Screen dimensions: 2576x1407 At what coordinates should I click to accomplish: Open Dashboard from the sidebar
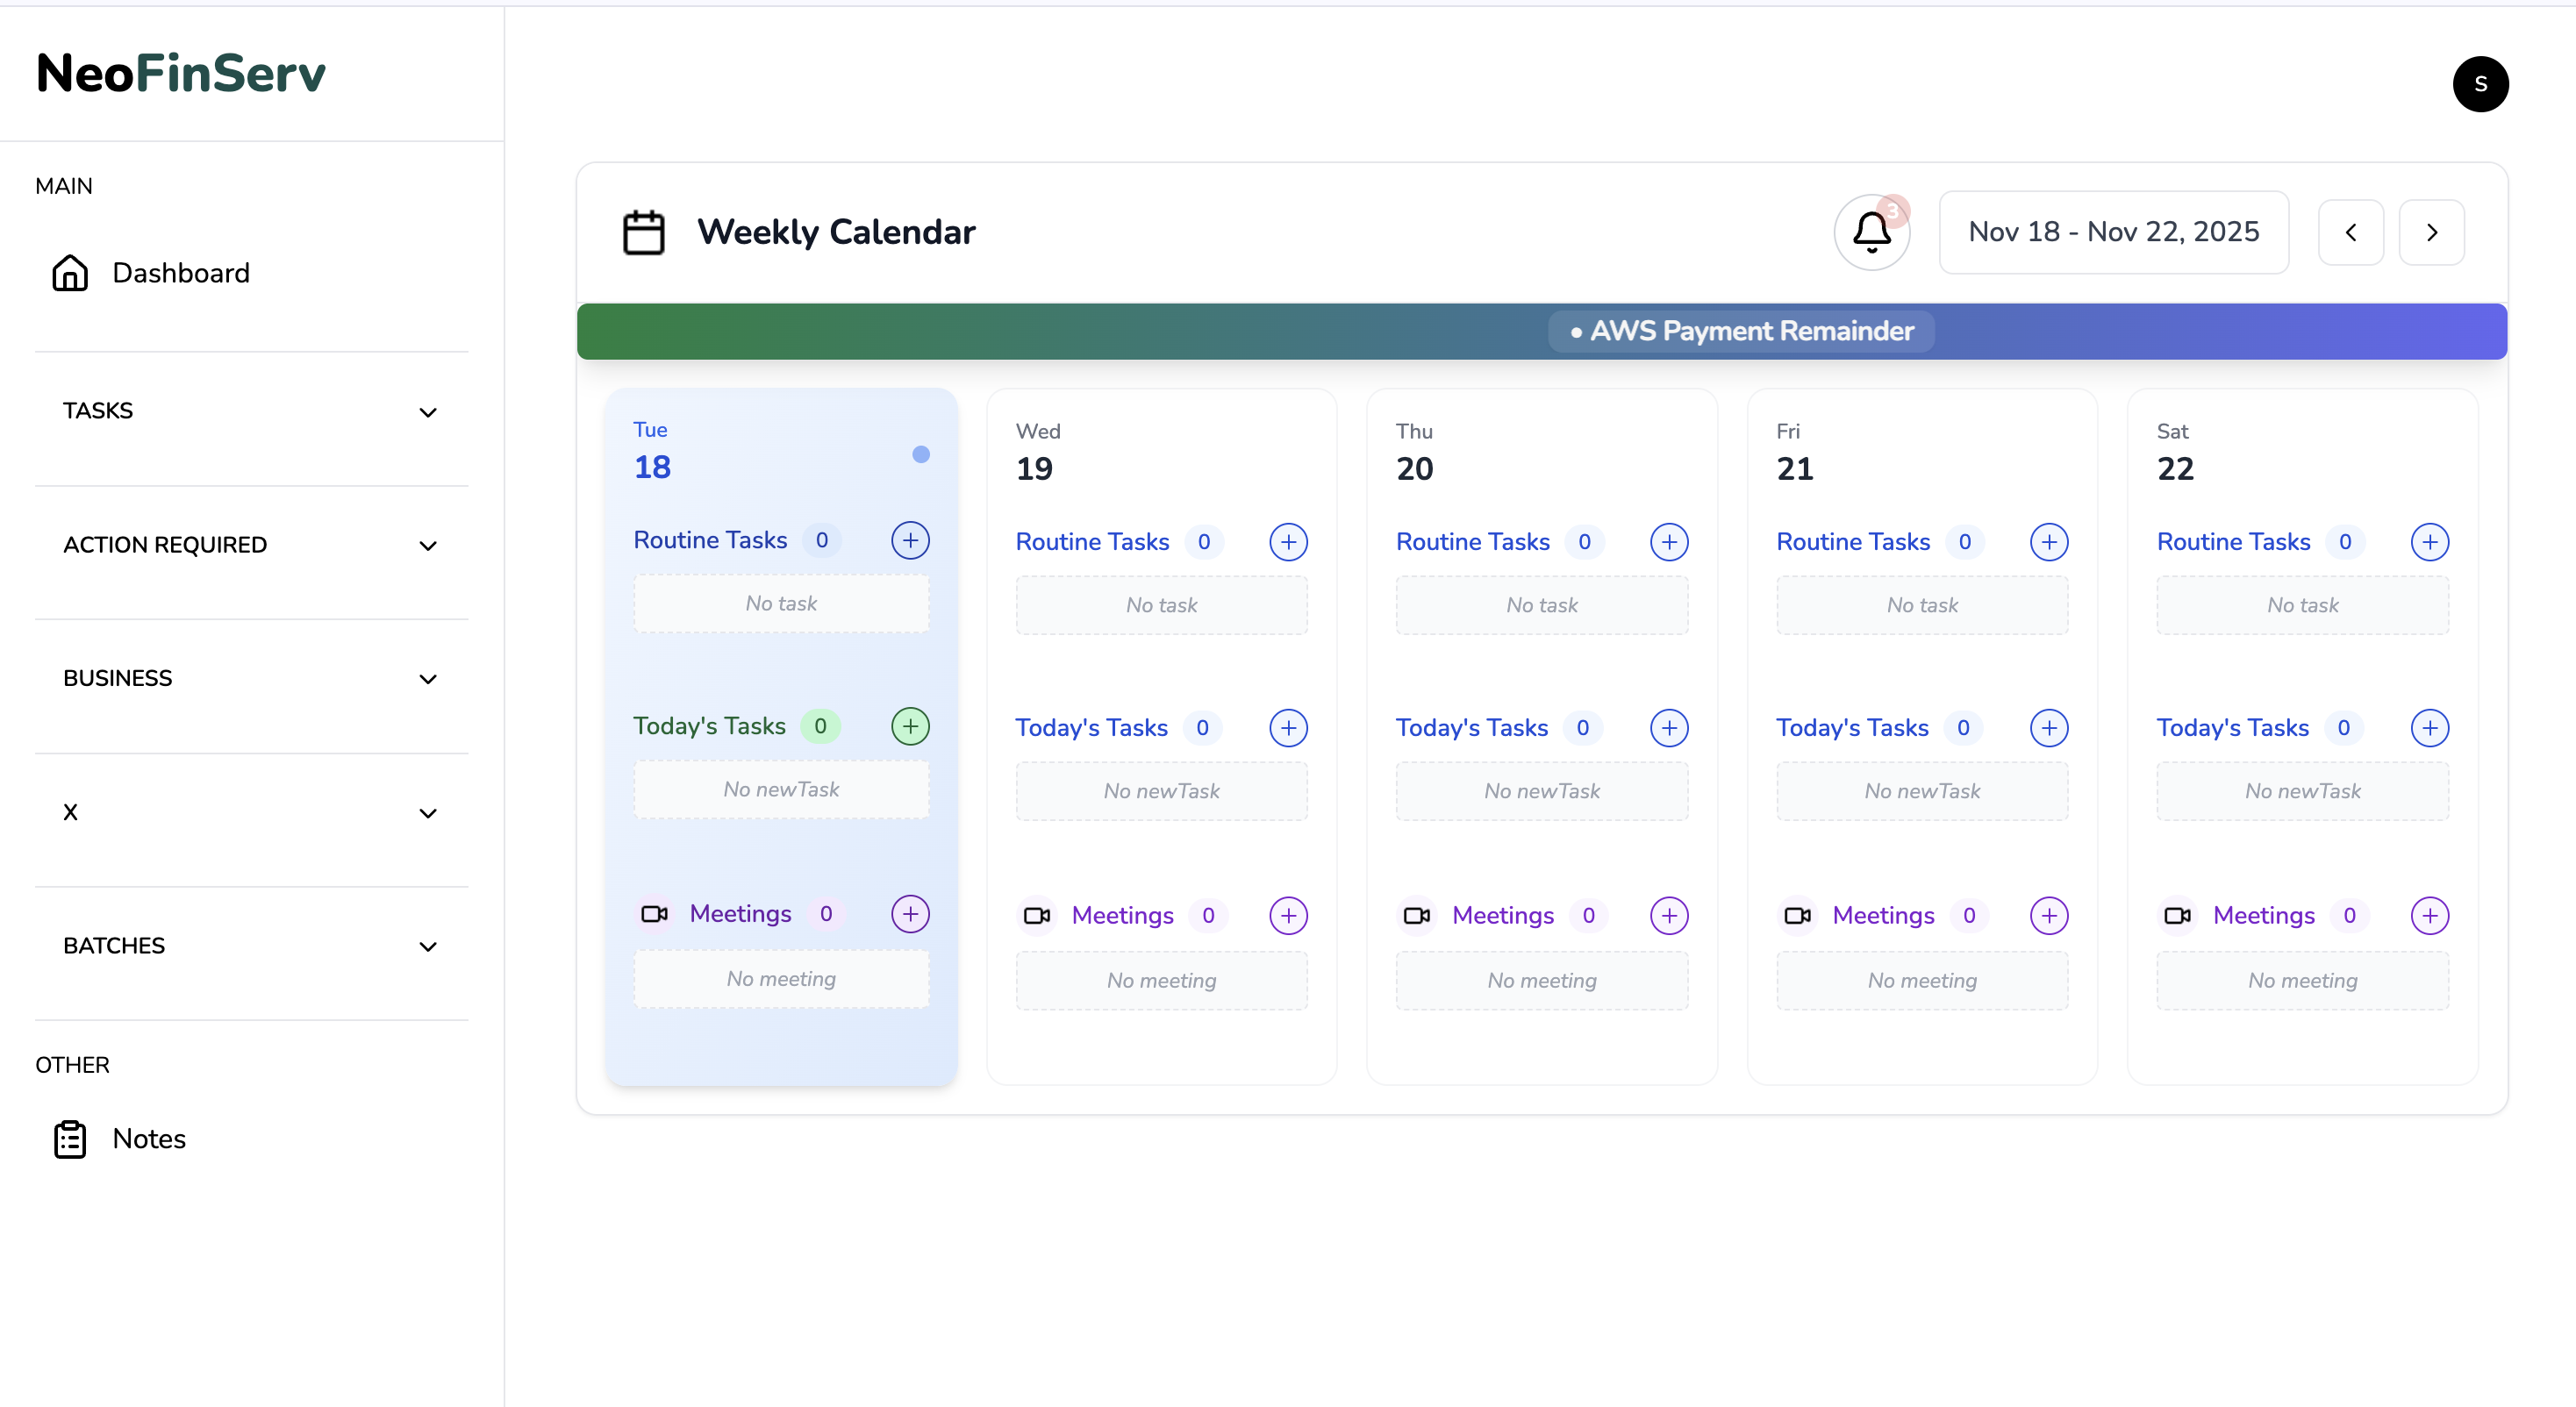pos(180,273)
